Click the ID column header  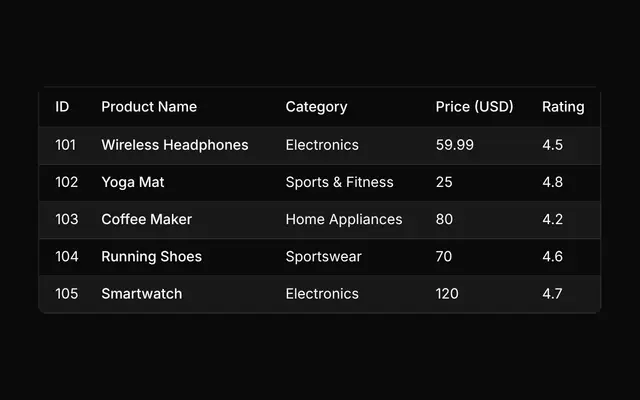[x=62, y=107]
